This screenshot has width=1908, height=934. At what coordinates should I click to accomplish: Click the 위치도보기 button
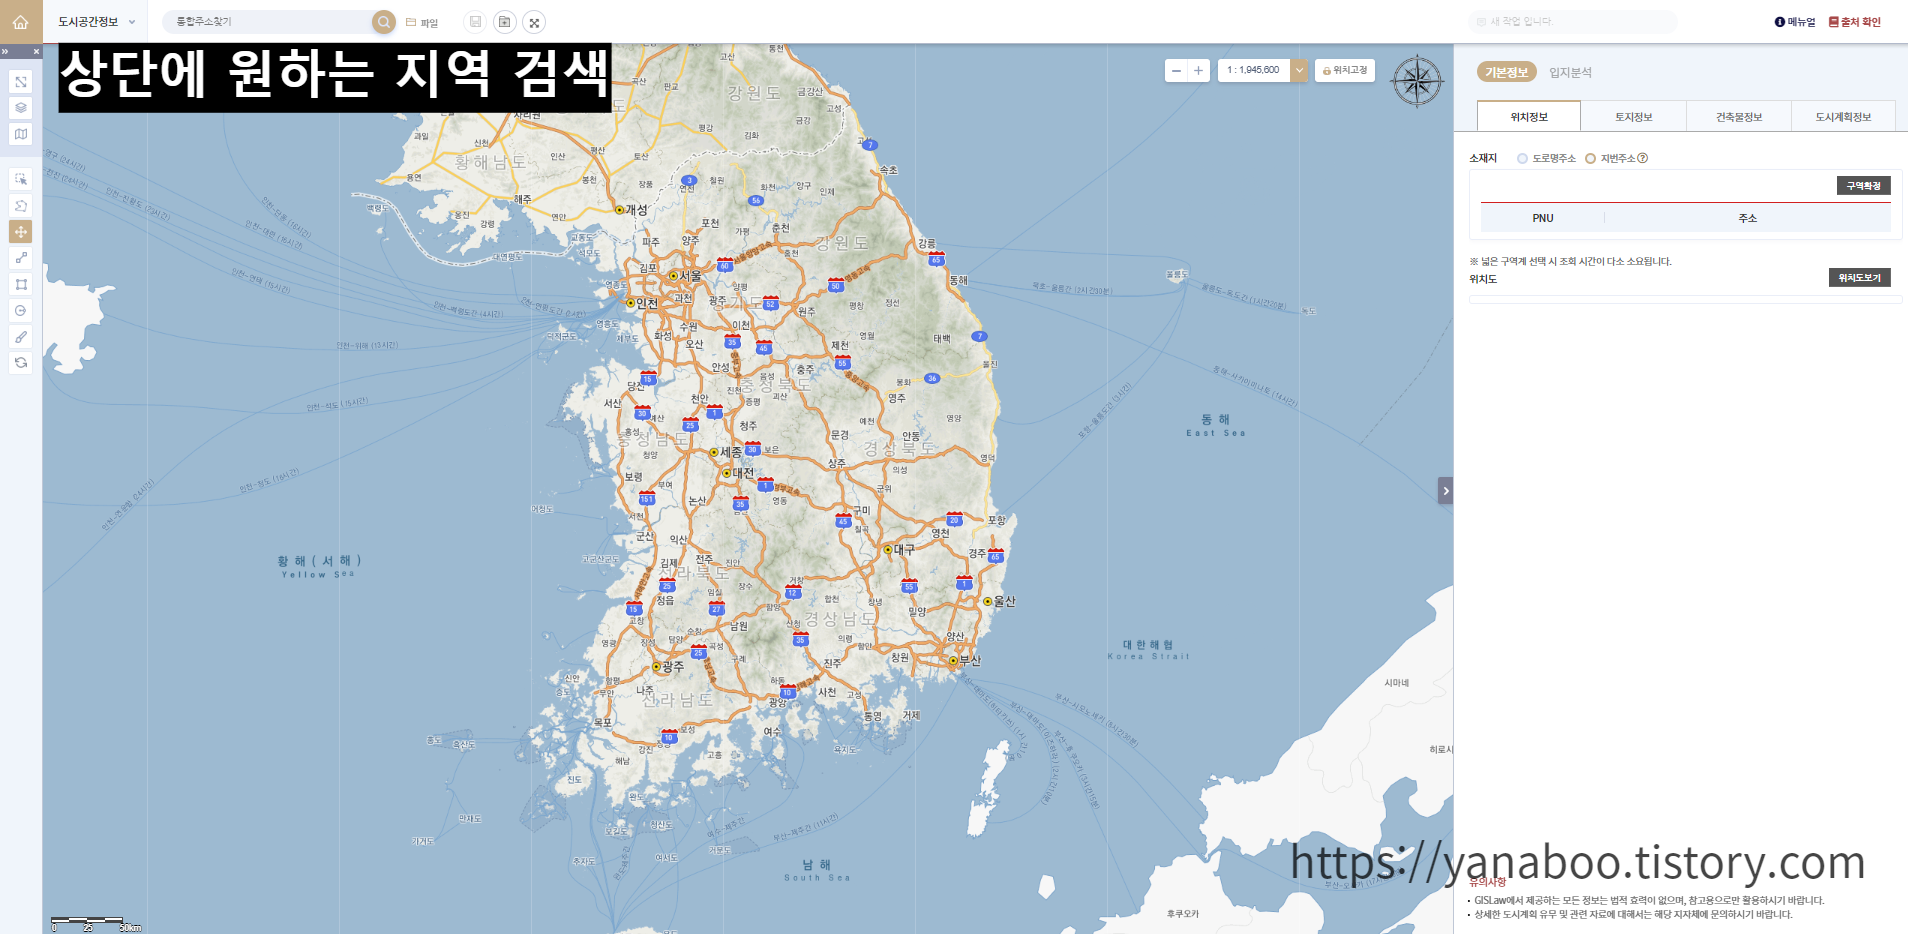(x=1859, y=278)
